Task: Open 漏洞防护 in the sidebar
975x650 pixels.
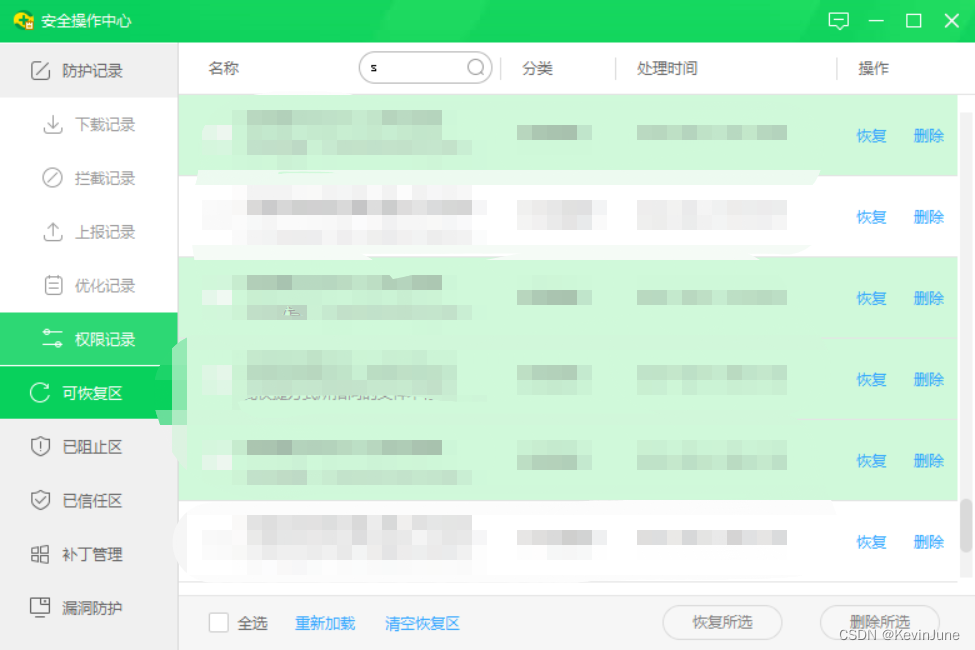Action: click(x=89, y=608)
